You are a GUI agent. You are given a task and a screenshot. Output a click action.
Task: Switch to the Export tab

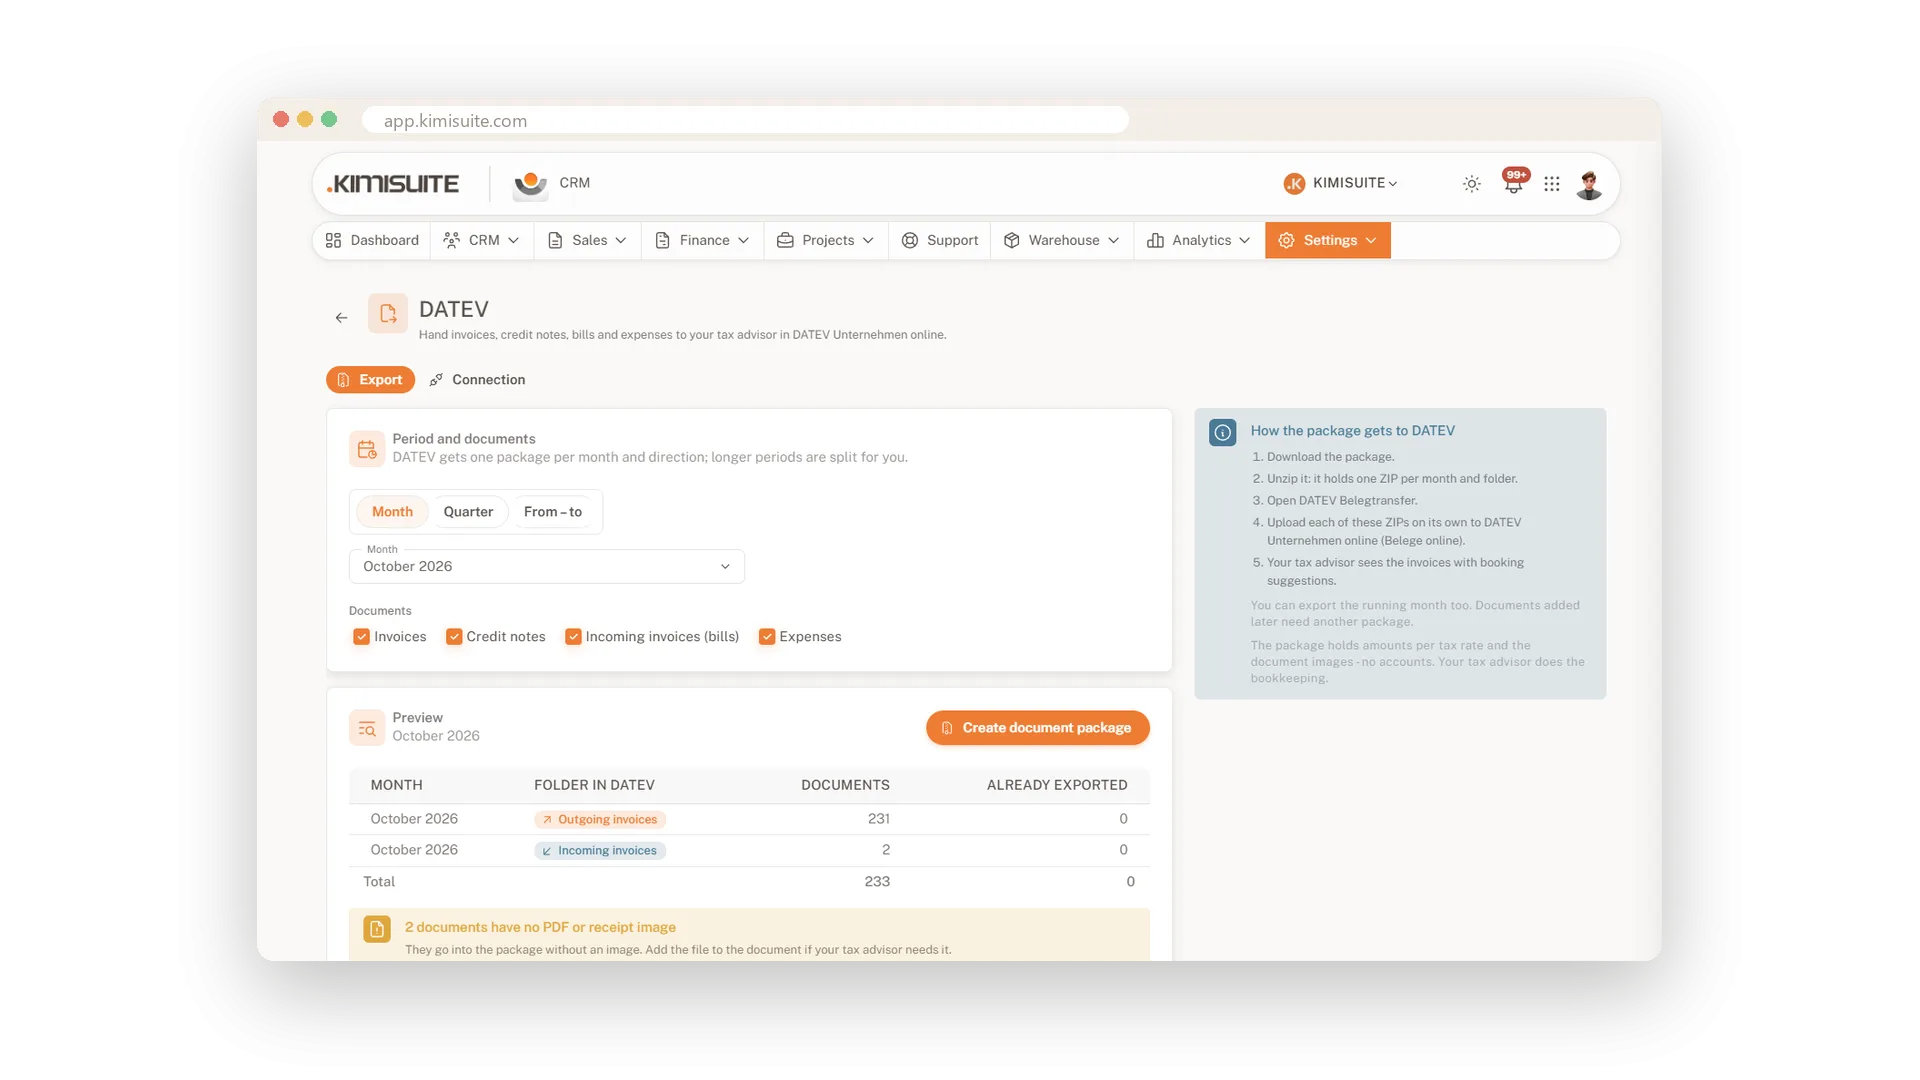(370, 380)
